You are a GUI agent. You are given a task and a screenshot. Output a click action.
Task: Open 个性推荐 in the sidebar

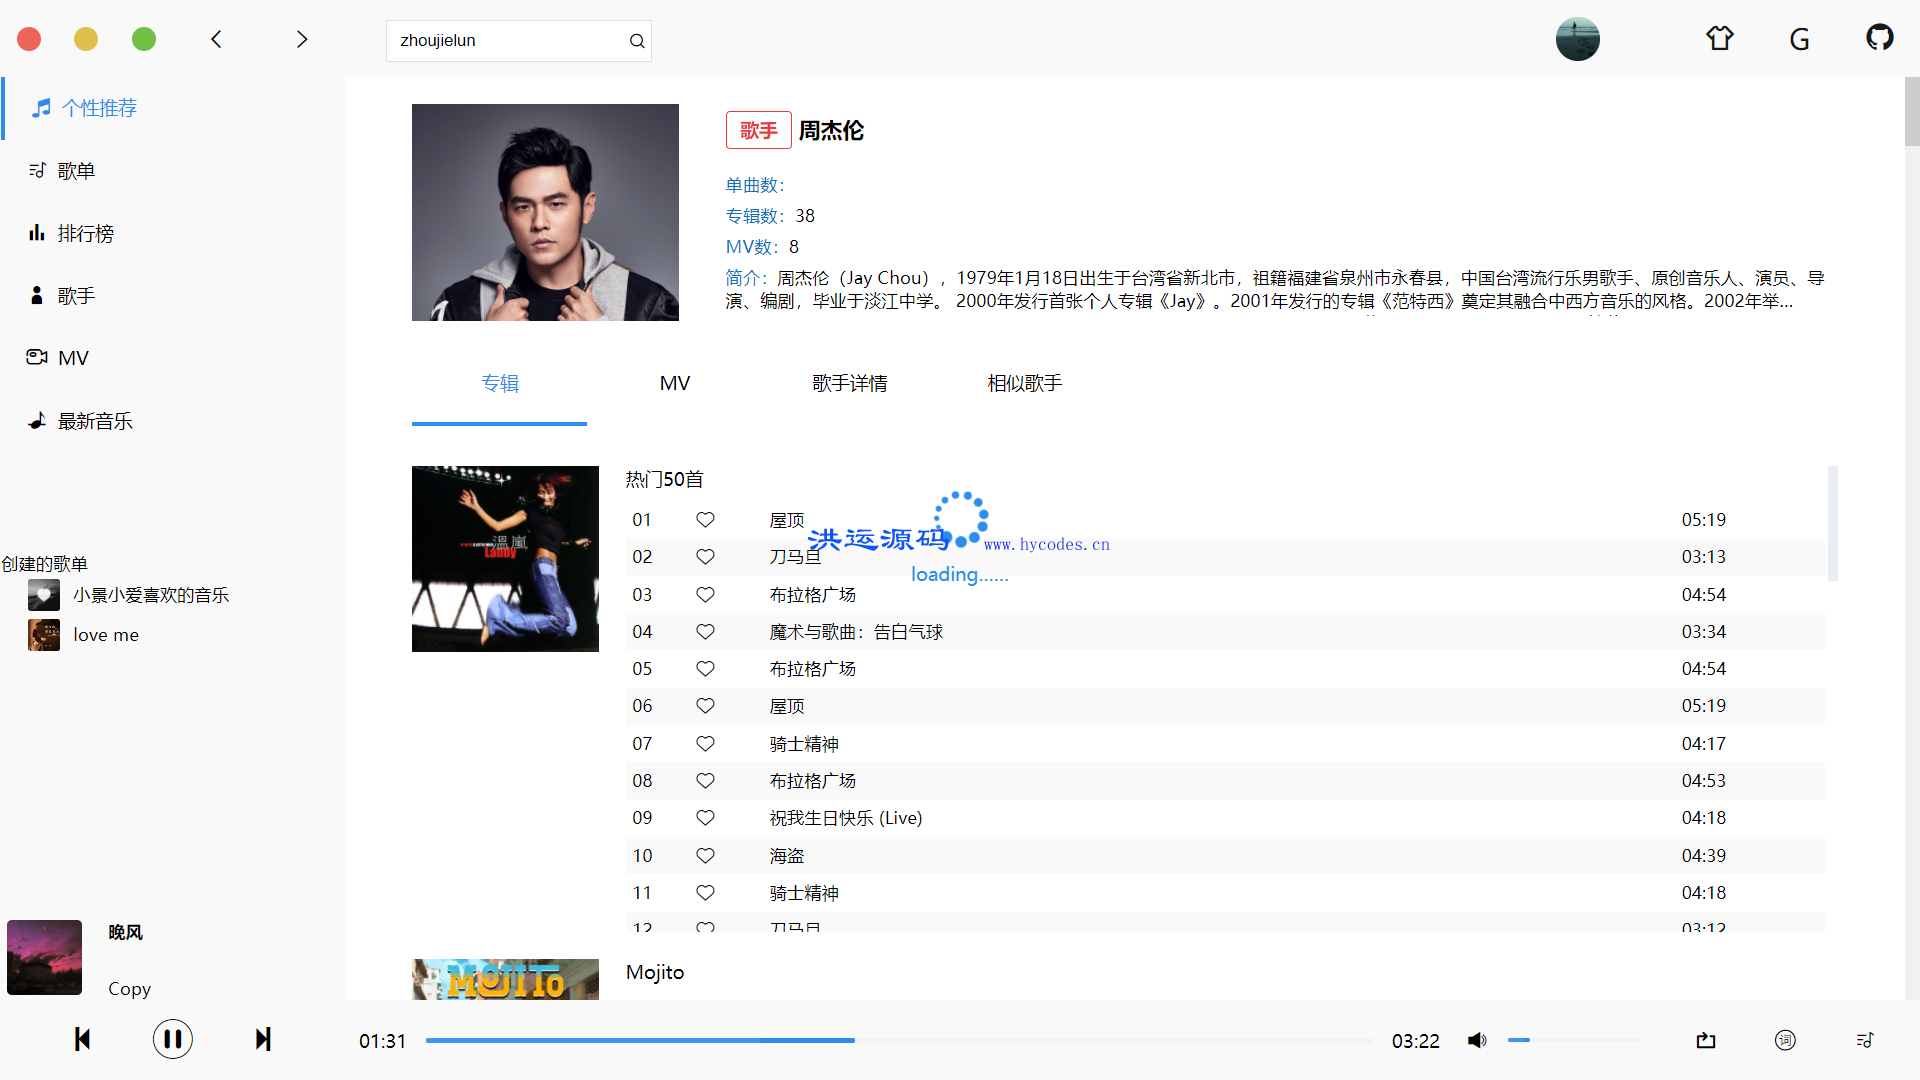84,108
